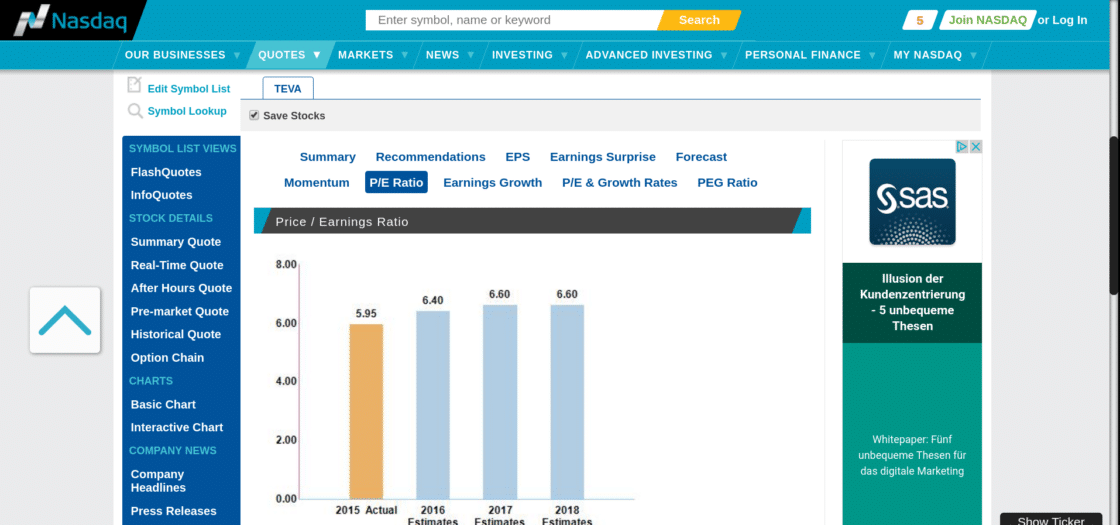The image size is (1120, 525).
Task: Open the P/E & Growth Rates tab
Action: (619, 183)
